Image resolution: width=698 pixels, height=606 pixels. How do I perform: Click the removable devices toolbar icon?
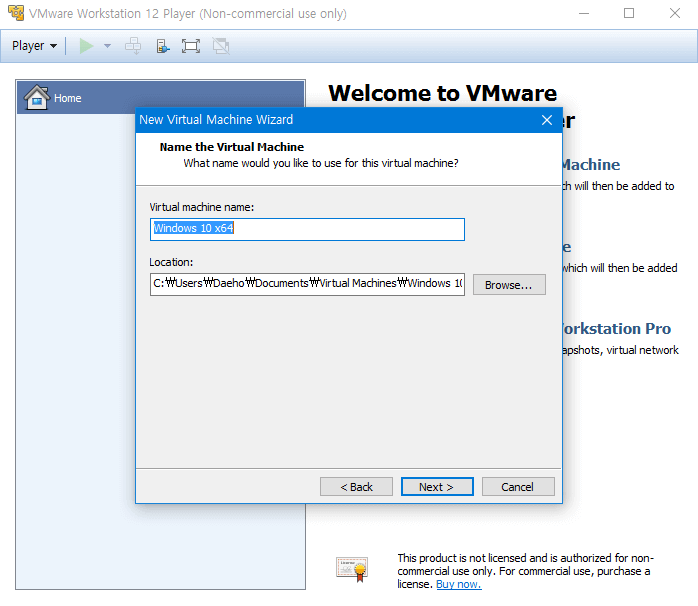(x=162, y=46)
